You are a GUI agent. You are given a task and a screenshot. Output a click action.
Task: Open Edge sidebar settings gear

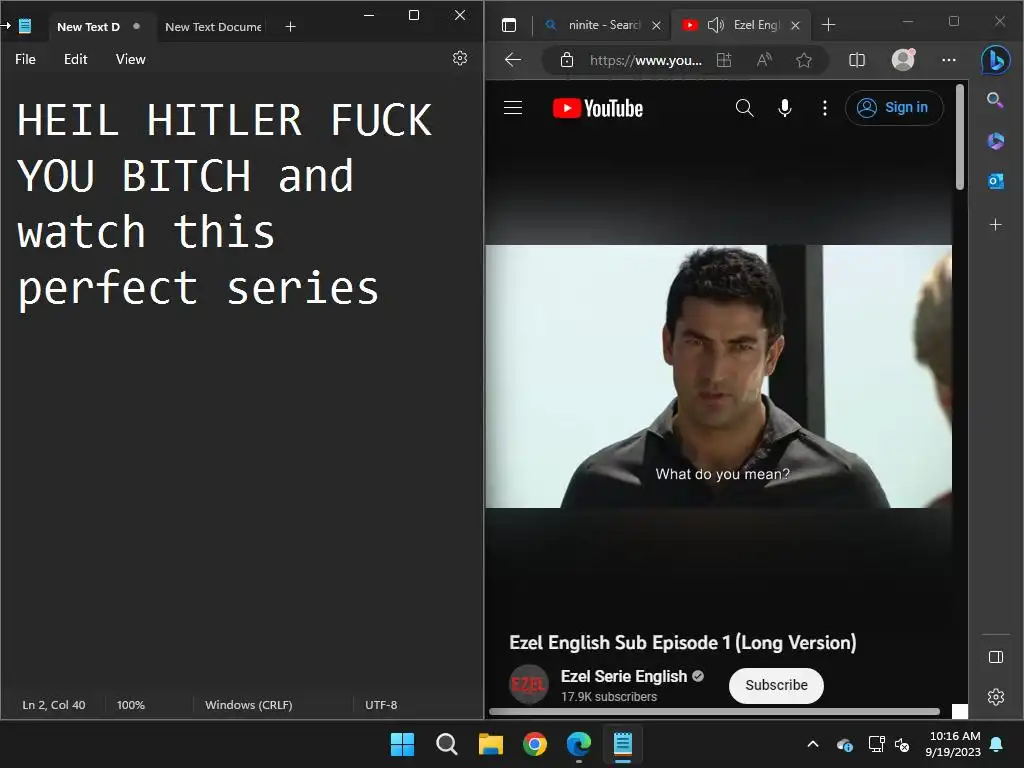(996, 697)
